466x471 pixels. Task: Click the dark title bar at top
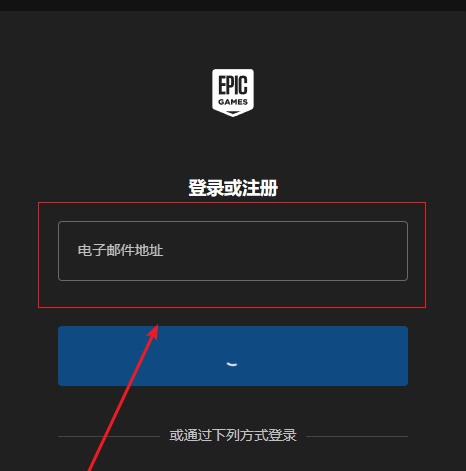(233, 5)
